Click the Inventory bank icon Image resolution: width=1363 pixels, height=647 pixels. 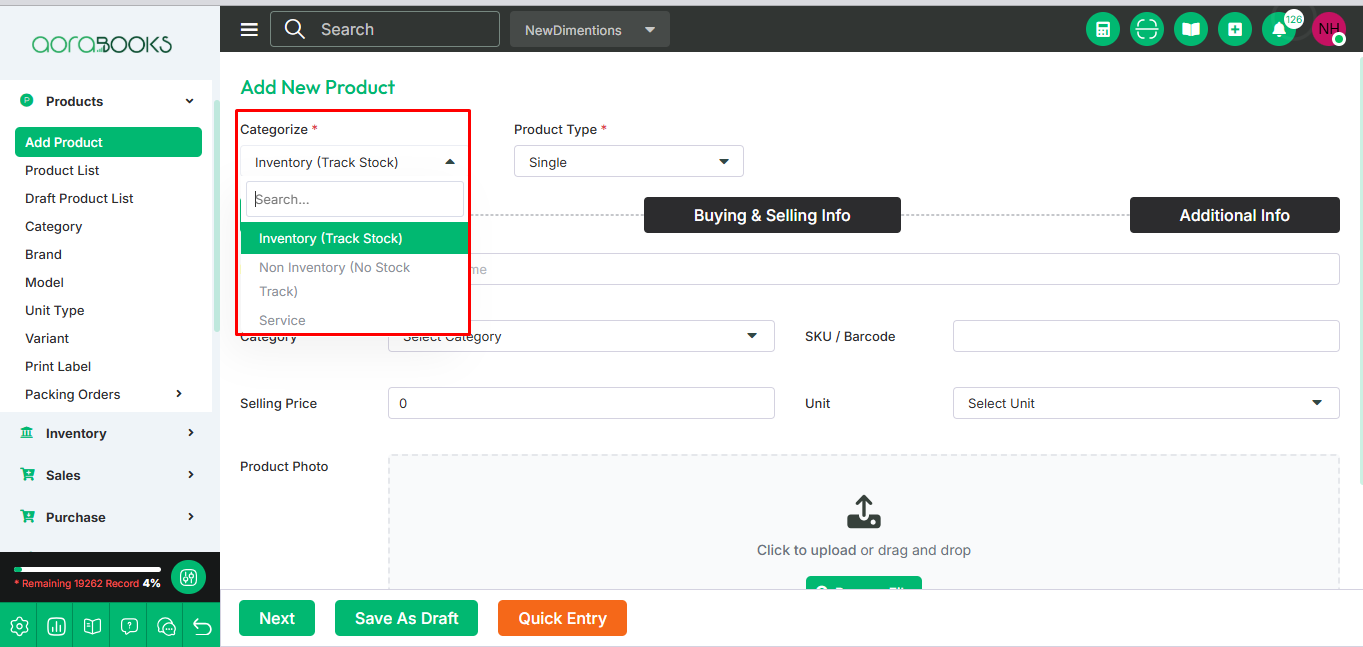pos(27,433)
